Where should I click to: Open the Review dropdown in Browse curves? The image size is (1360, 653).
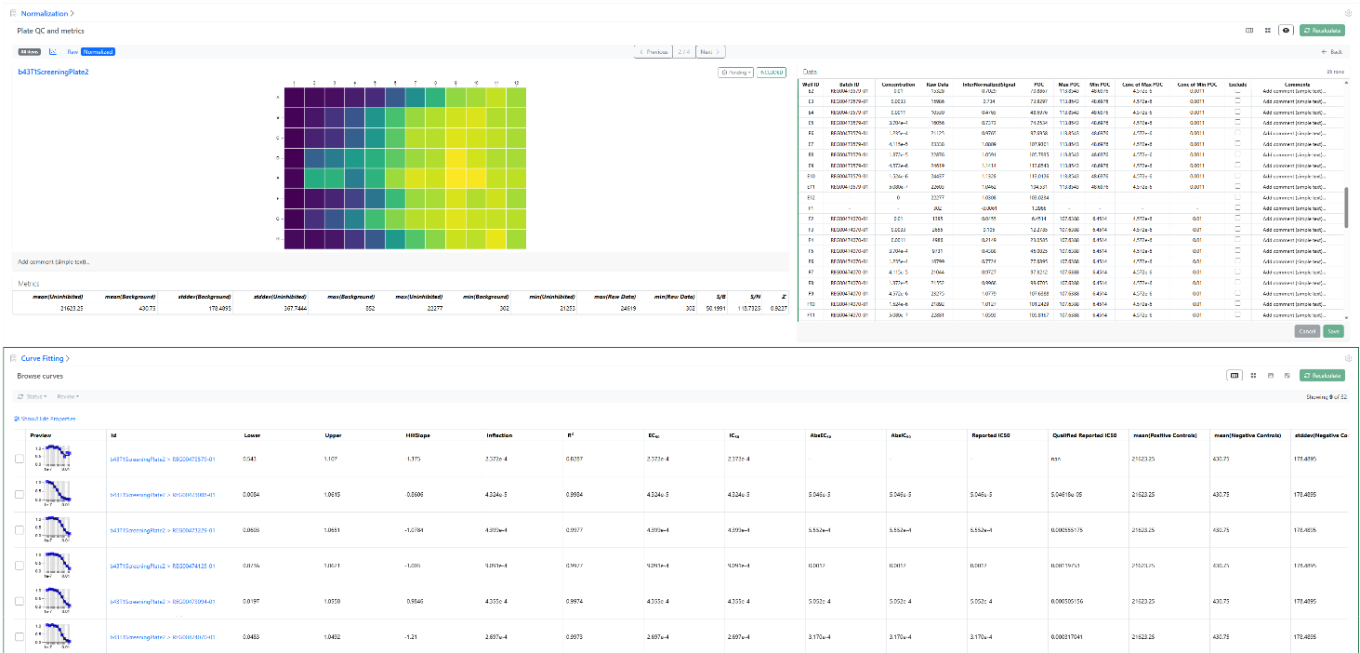[67, 397]
